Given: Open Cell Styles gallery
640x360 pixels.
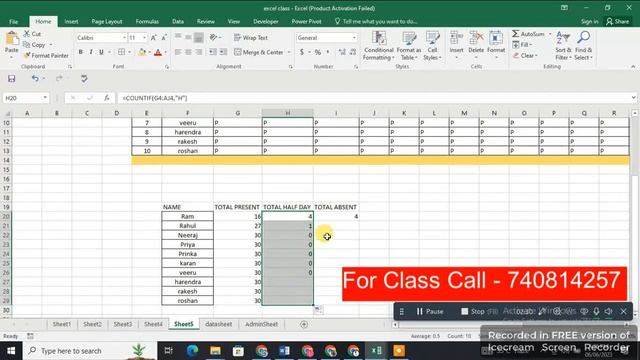Looking at the screenshot, I should click(x=432, y=46).
